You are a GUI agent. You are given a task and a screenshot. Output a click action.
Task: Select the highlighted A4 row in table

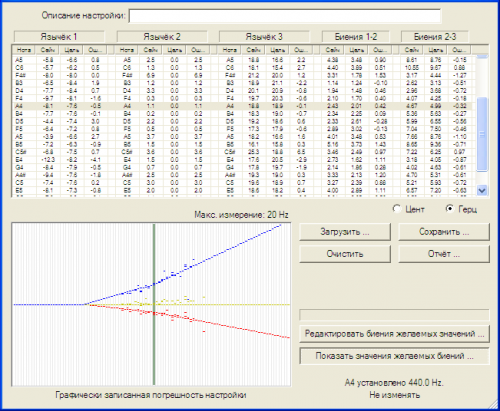click(244, 106)
